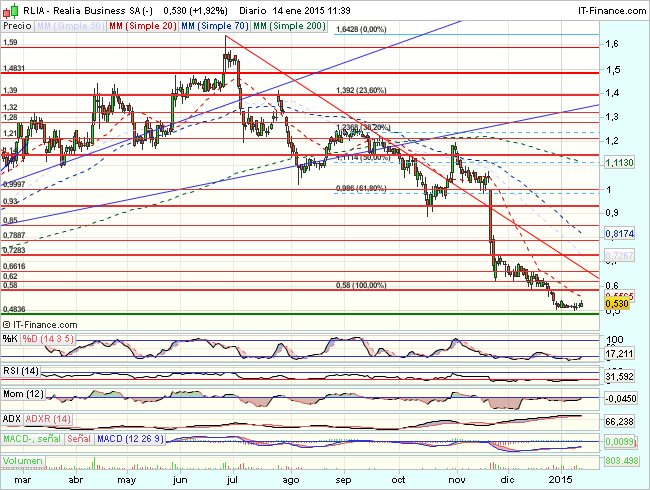
Task: Toggle the MM (Simple 70) moving average label
Action: tap(217, 24)
